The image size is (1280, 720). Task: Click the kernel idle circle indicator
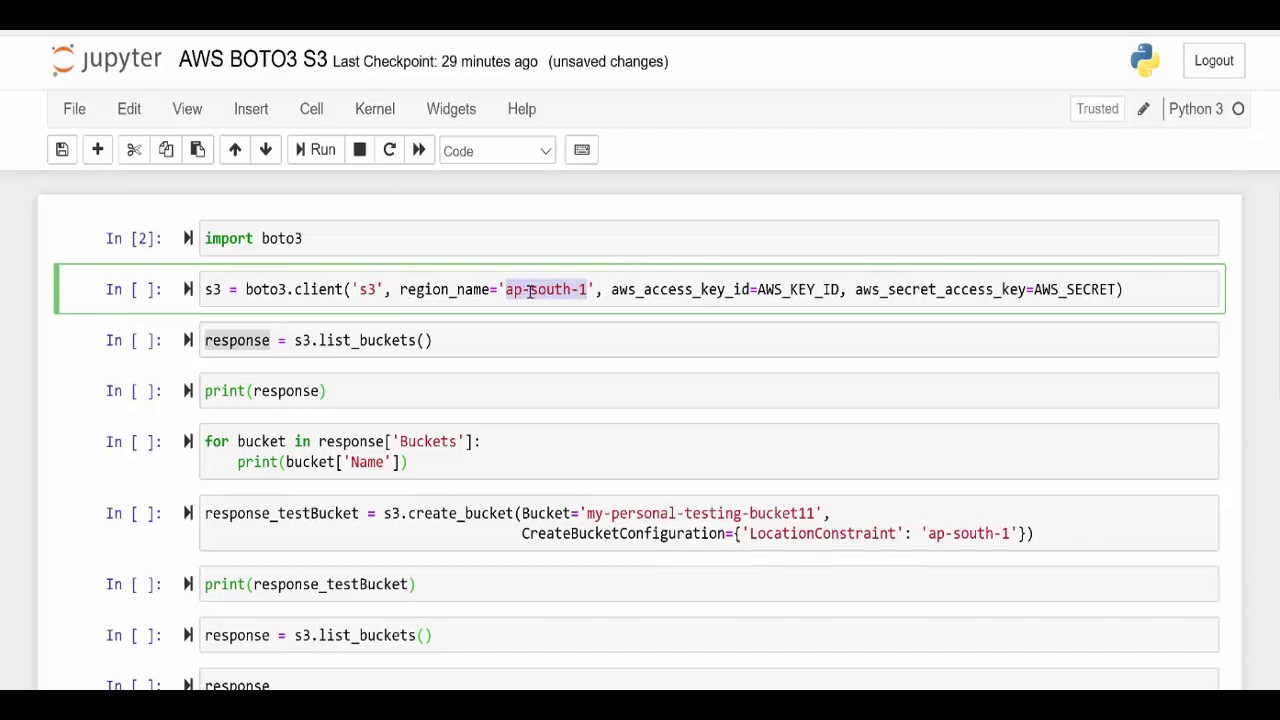coord(1238,109)
